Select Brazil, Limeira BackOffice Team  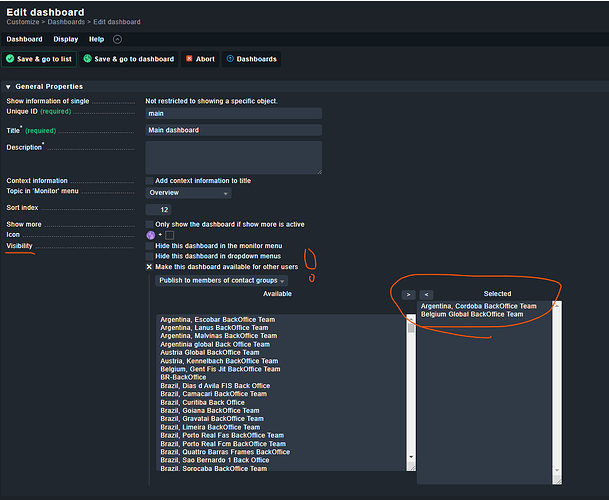[210, 427]
